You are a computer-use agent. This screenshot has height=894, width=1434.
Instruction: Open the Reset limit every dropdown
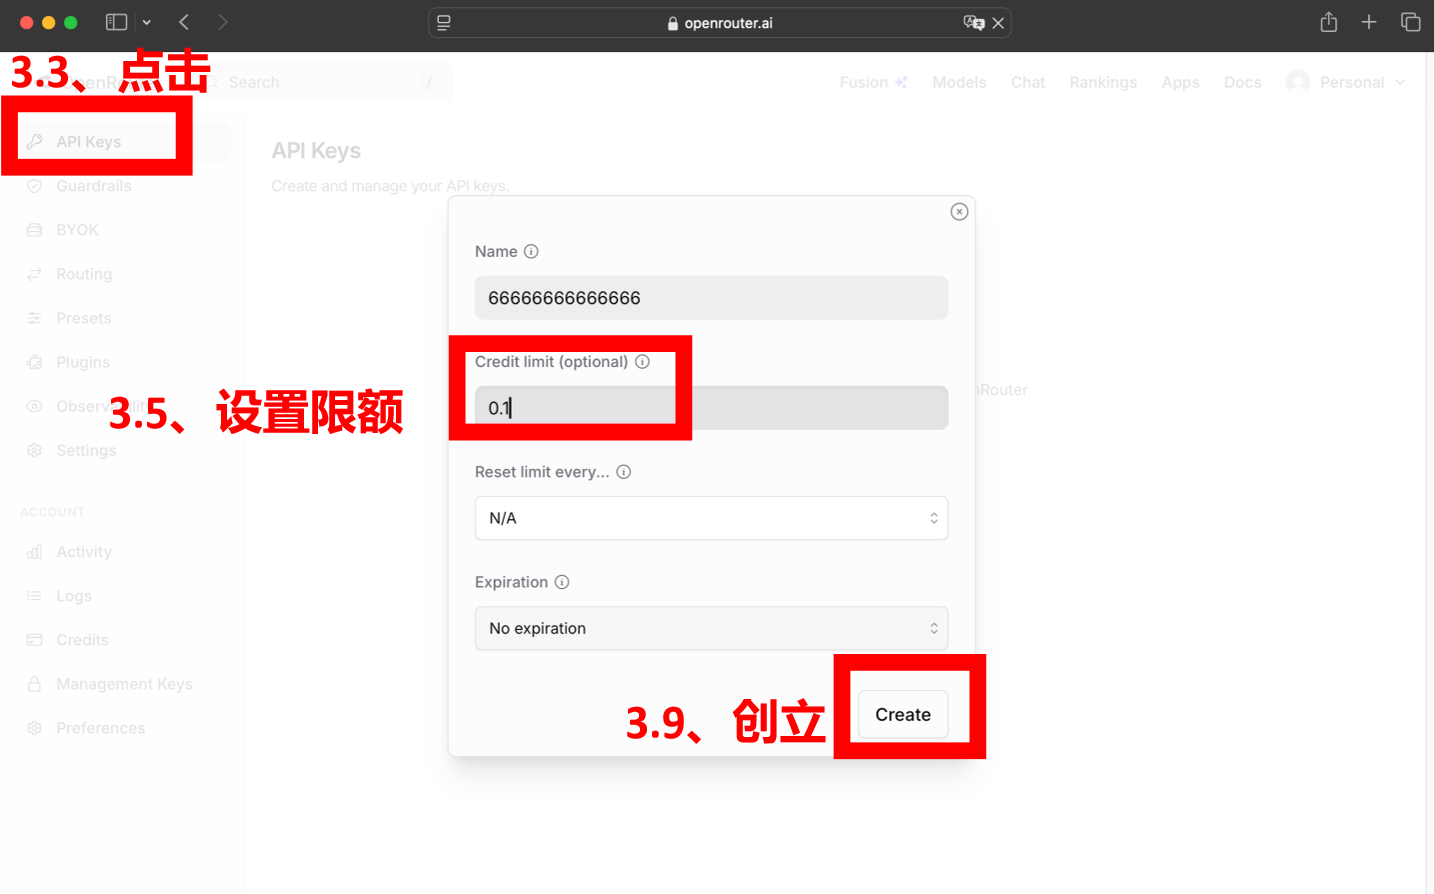point(711,518)
